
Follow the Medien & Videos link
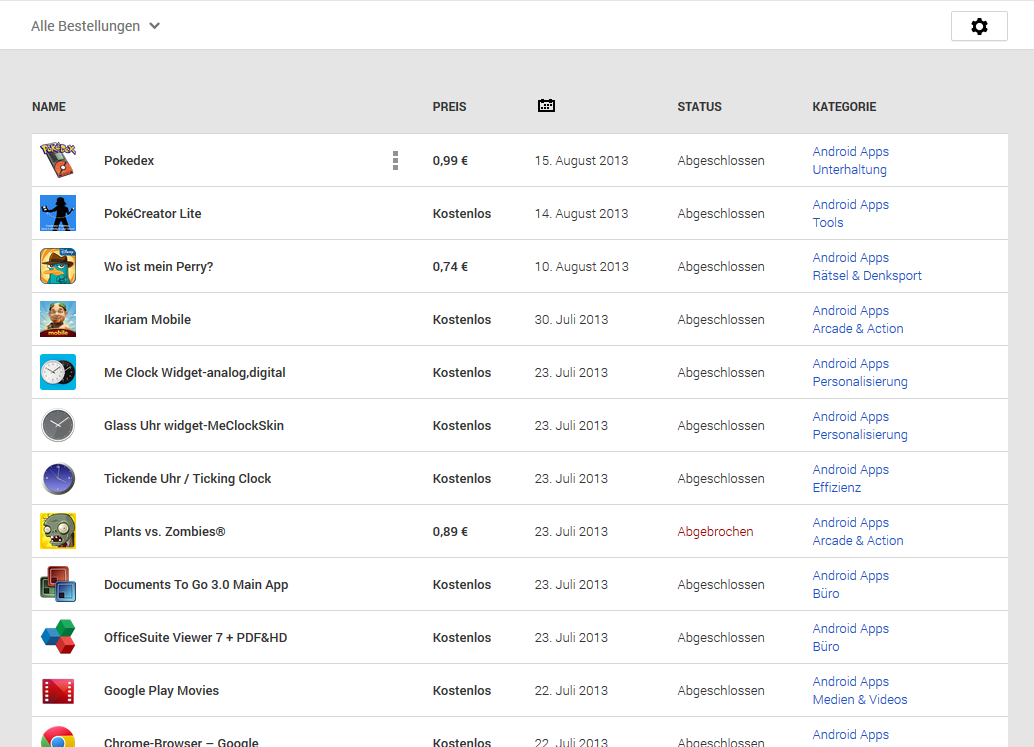click(860, 700)
